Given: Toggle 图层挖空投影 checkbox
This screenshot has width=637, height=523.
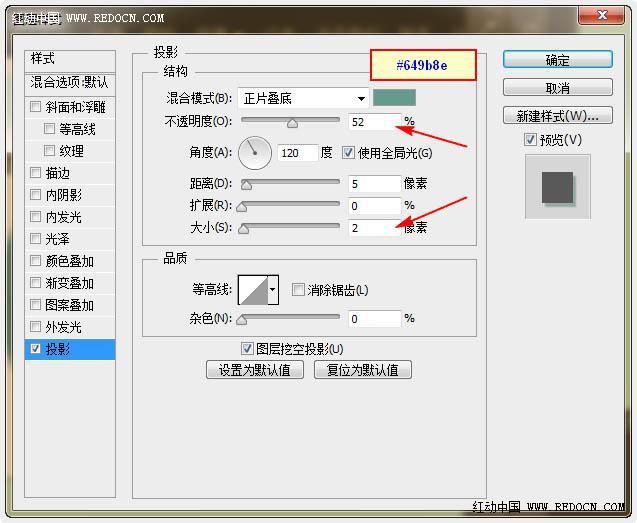Looking at the screenshot, I should click(247, 349).
